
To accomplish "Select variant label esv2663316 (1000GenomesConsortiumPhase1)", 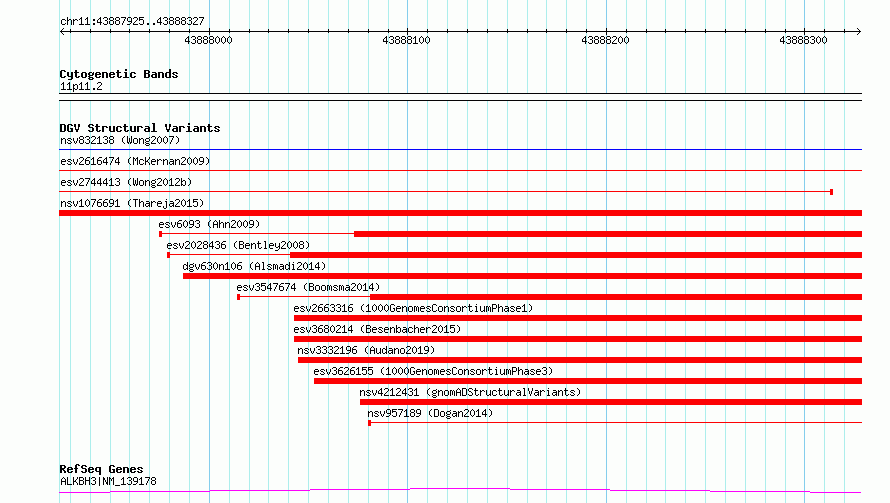I will 413,308.
